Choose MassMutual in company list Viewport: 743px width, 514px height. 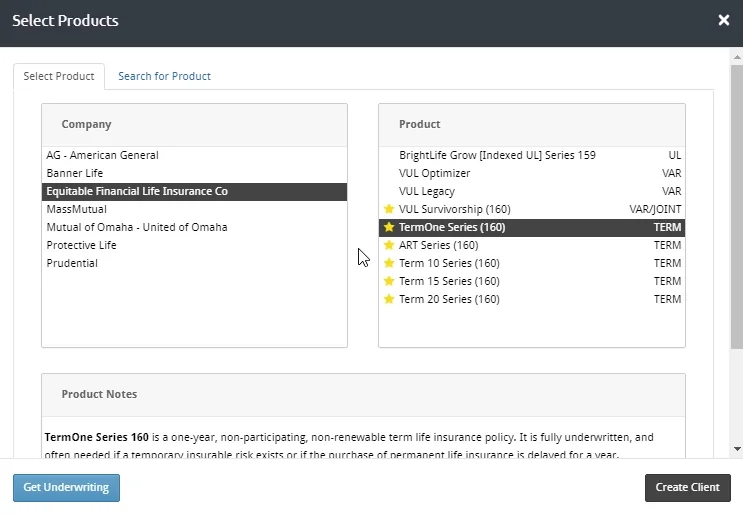coord(194,209)
